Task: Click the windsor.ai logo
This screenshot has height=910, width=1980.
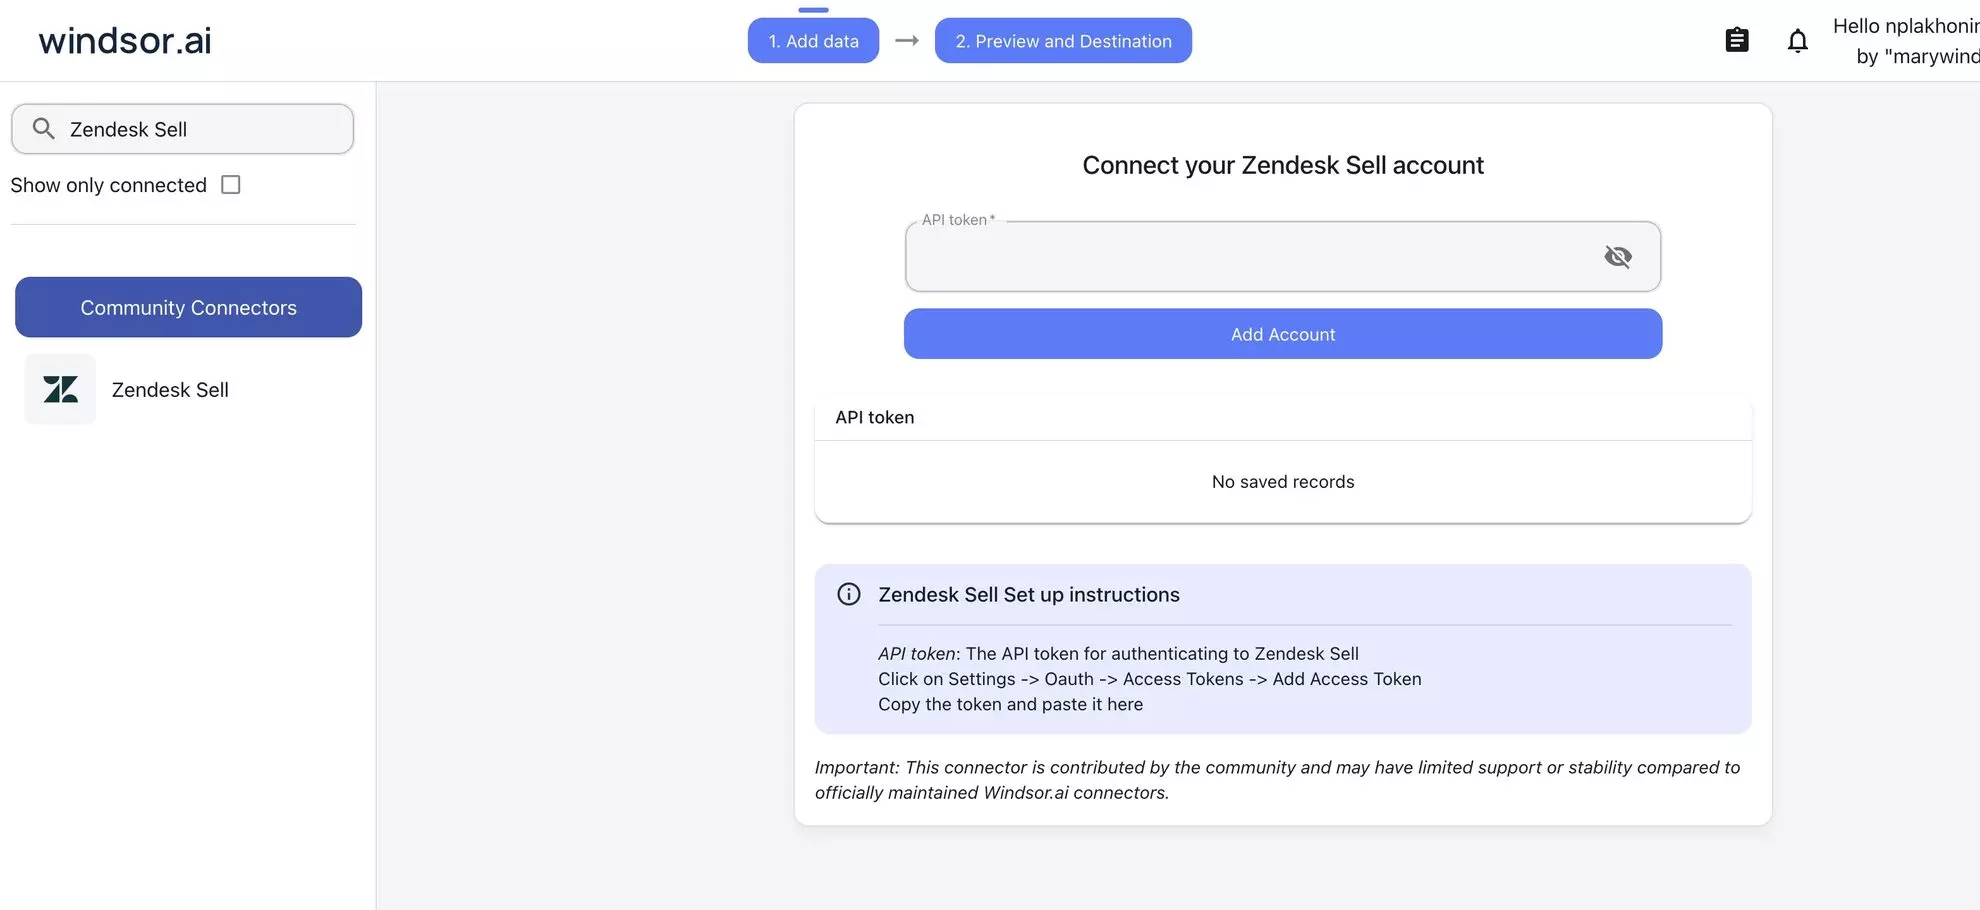Action: click(x=123, y=40)
